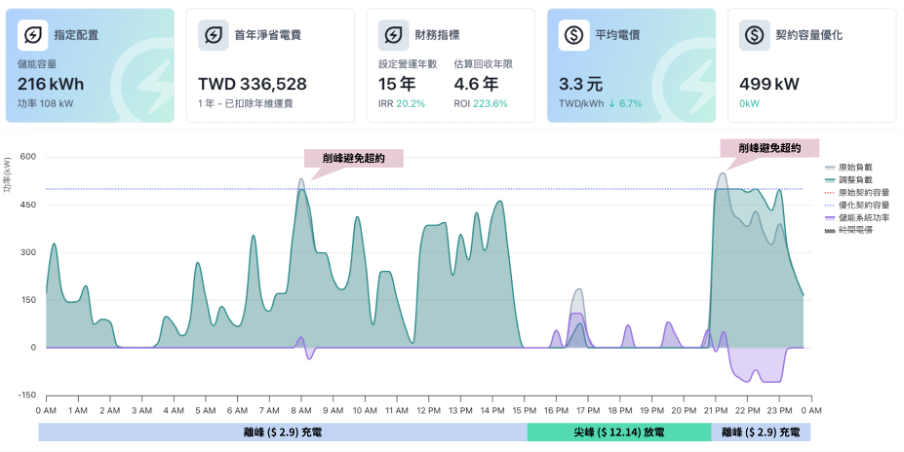Click the 估算回收年限 label

tap(483, 65)
